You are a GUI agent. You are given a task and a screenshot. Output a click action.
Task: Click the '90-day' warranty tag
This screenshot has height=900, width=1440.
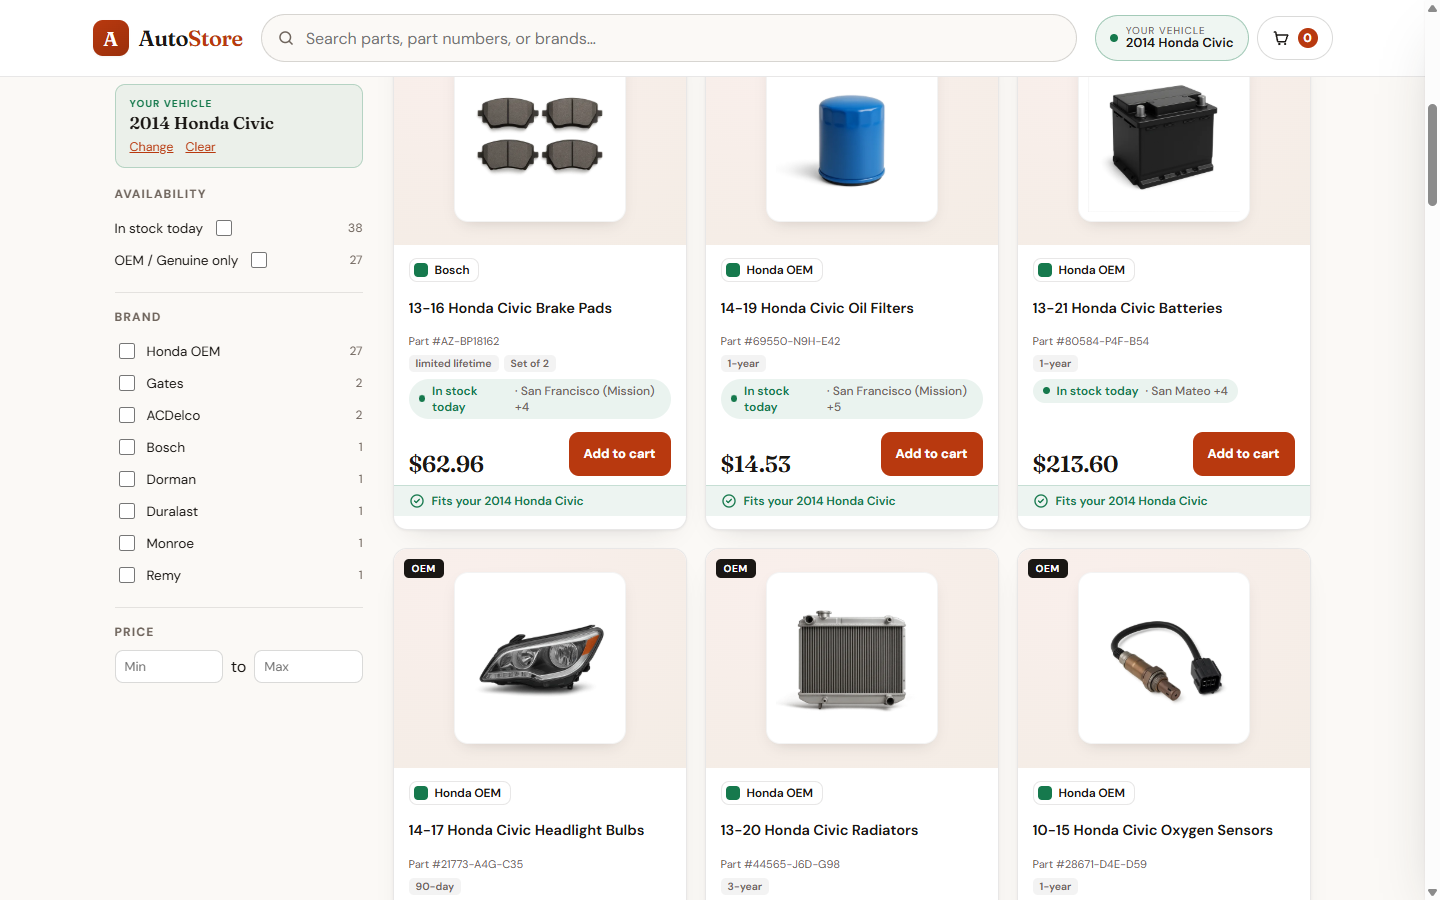click(434, 887)
